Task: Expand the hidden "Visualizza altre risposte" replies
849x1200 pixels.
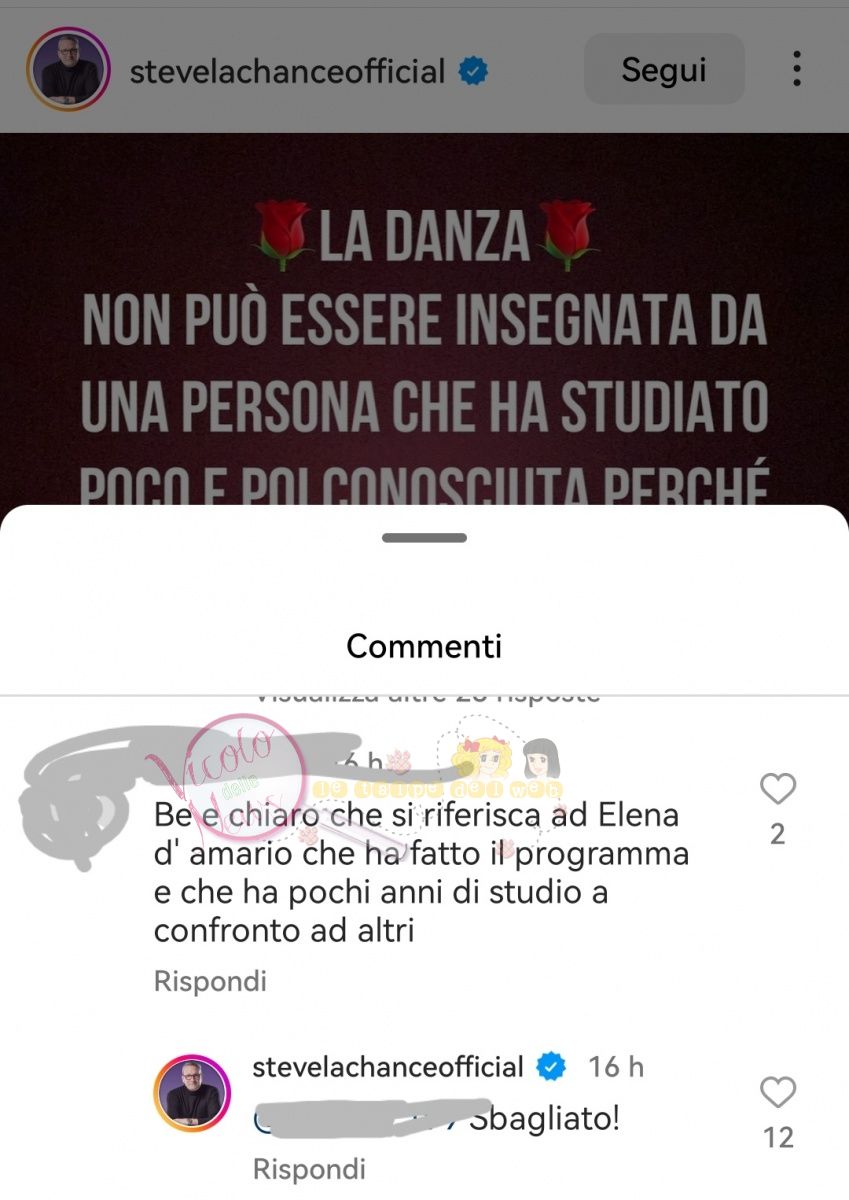Action: coord(428,693)
